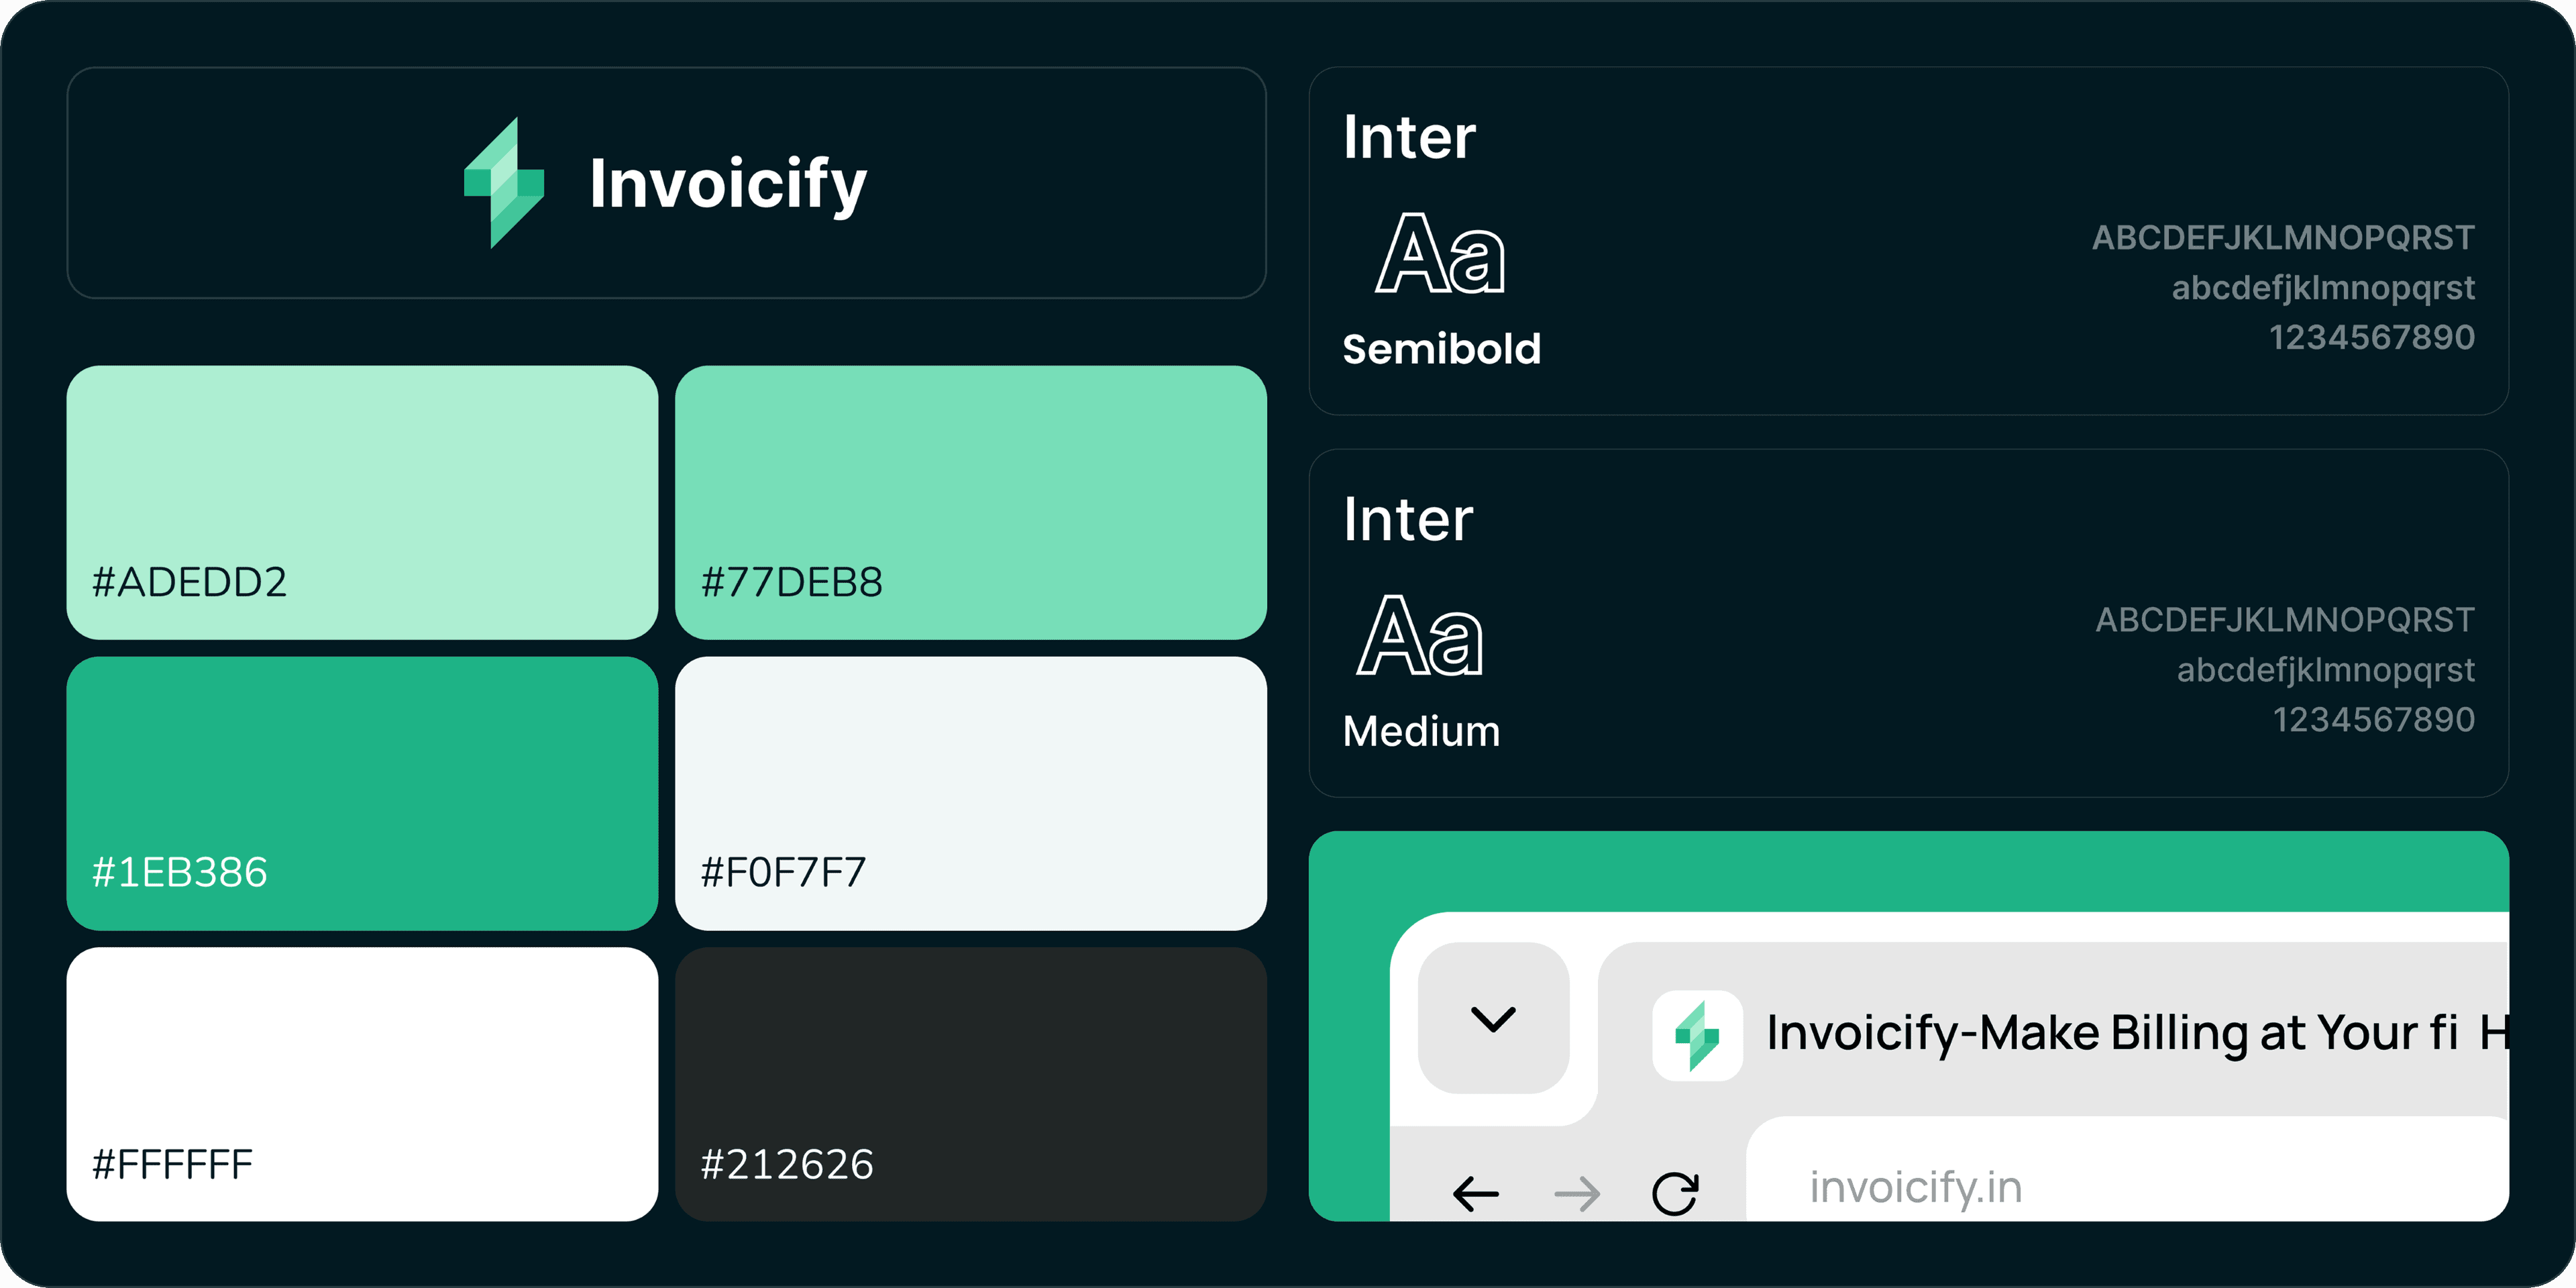Pick the #ADEDD2 light mint swatch
Viewport: 2576px width, 1288px height.
(x=362, y=502)
